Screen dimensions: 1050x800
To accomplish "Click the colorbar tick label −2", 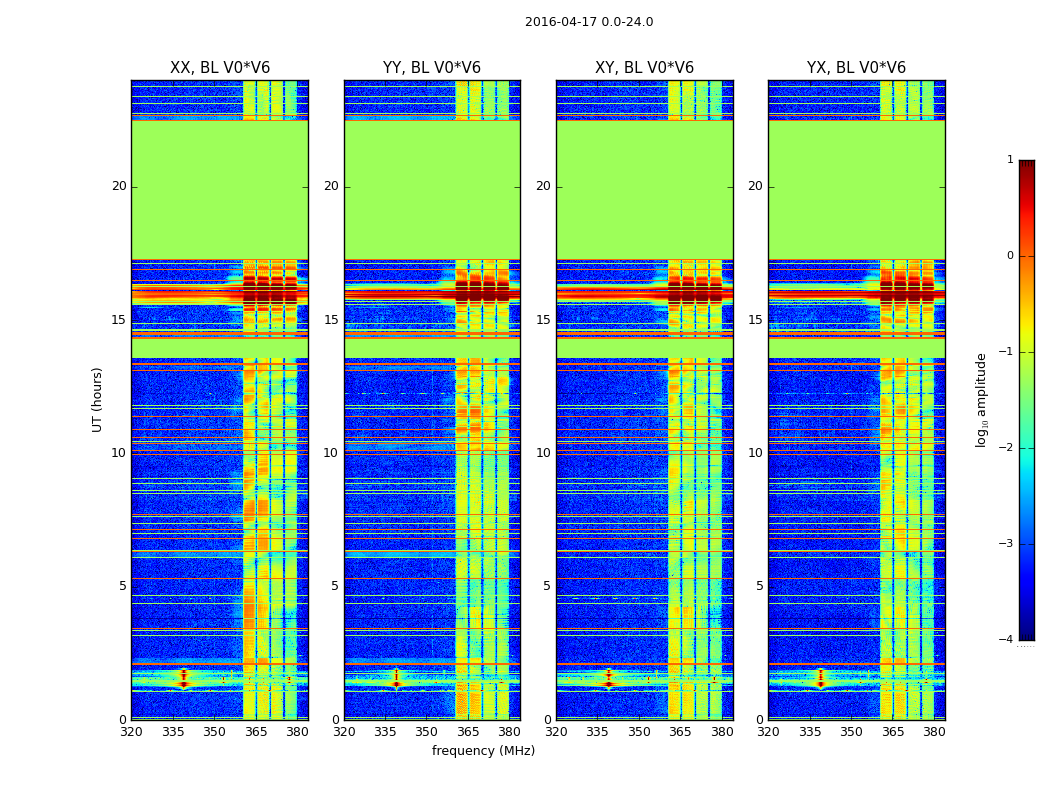I will point(1007,448).
